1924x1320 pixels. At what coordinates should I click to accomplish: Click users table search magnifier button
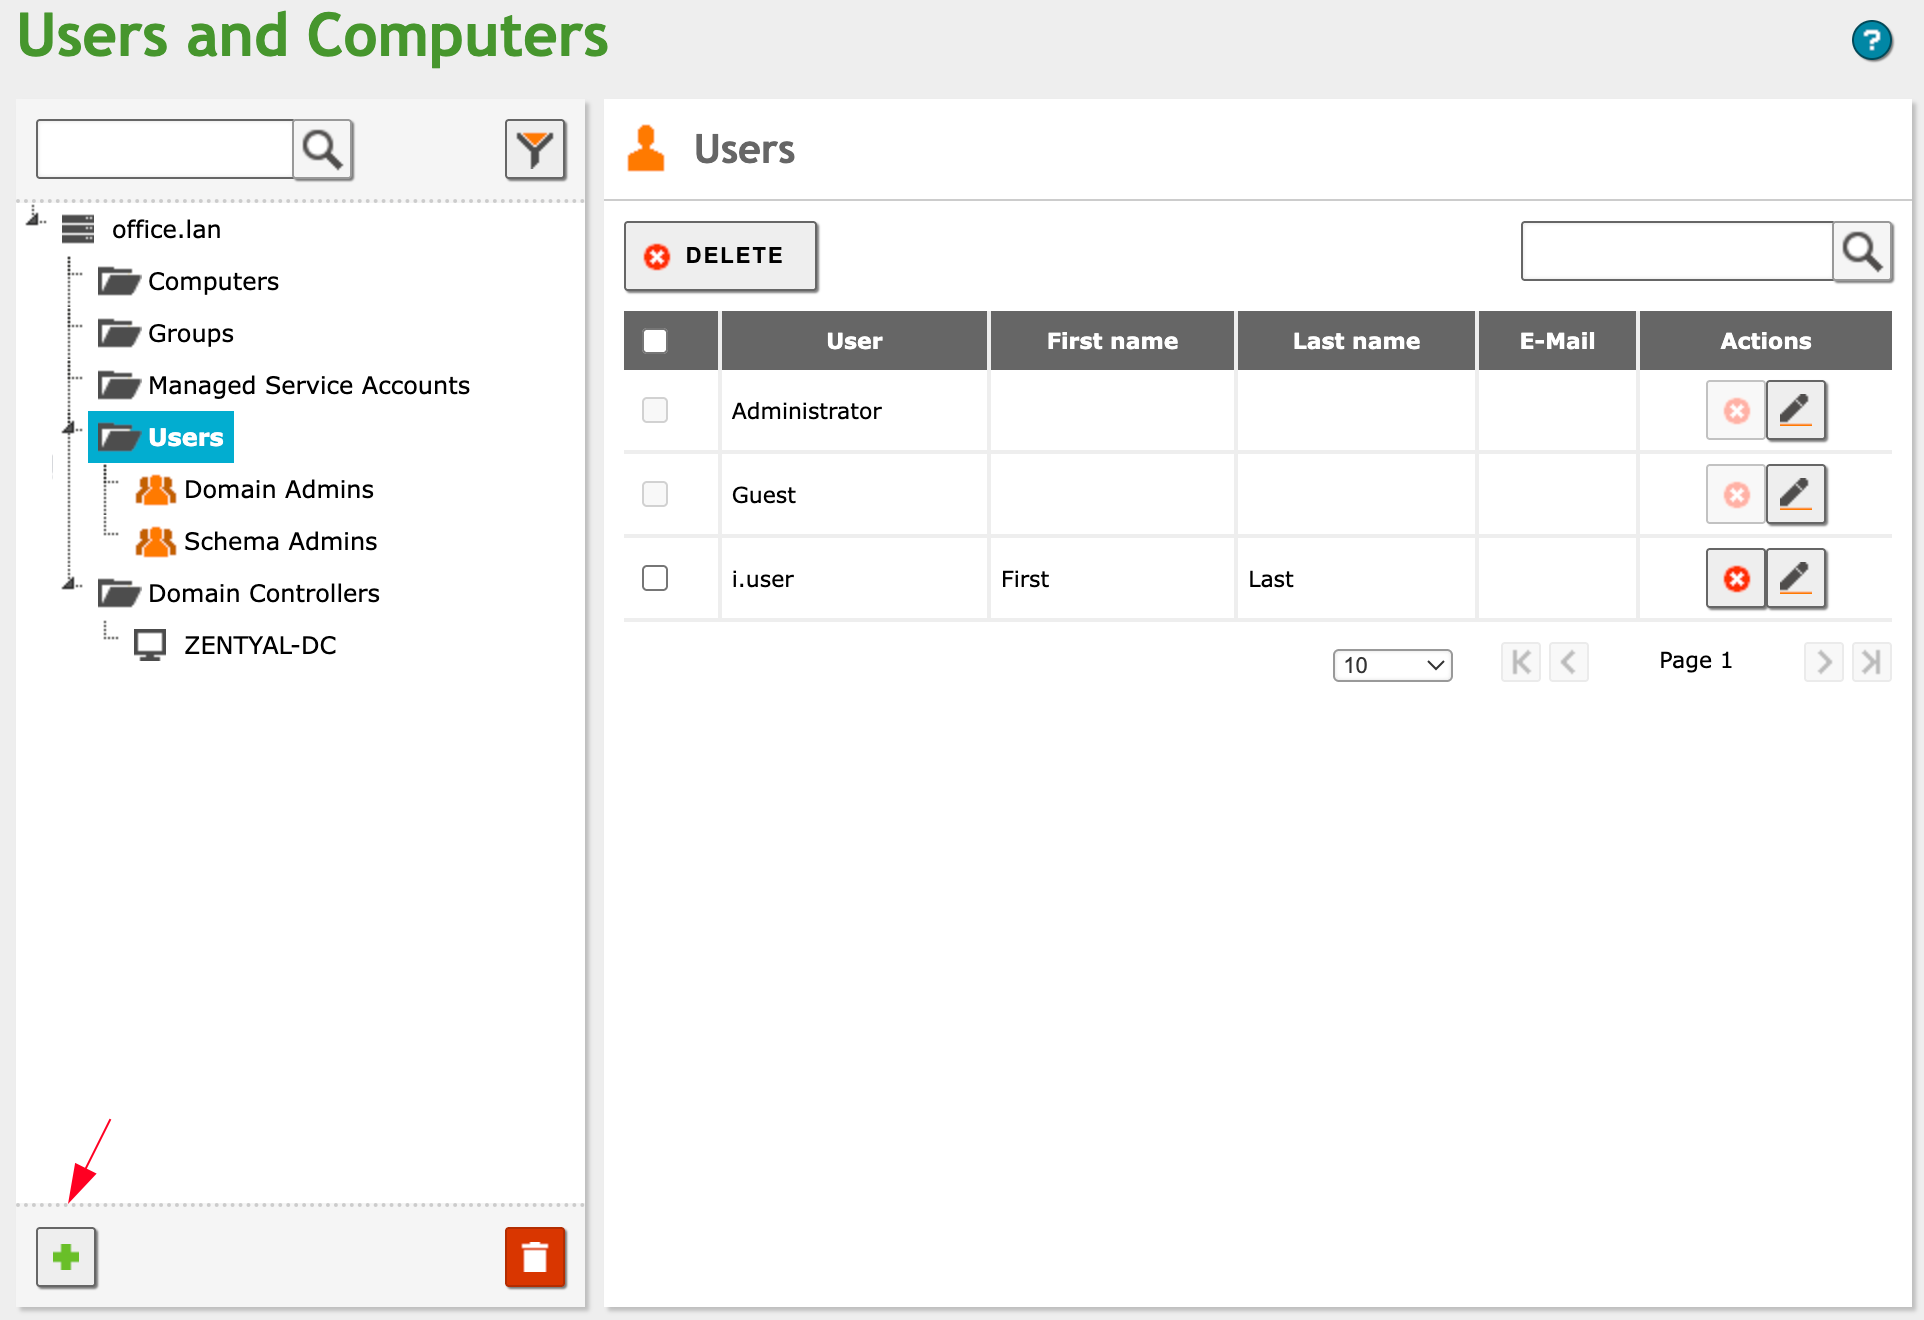[1862, 251]
